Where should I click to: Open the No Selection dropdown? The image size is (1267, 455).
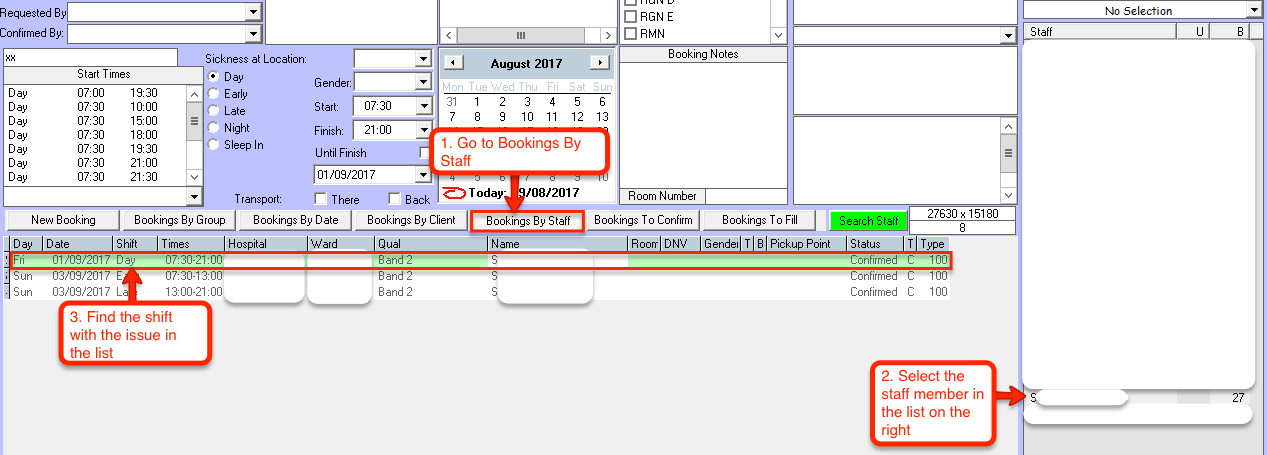point(1254,11)
